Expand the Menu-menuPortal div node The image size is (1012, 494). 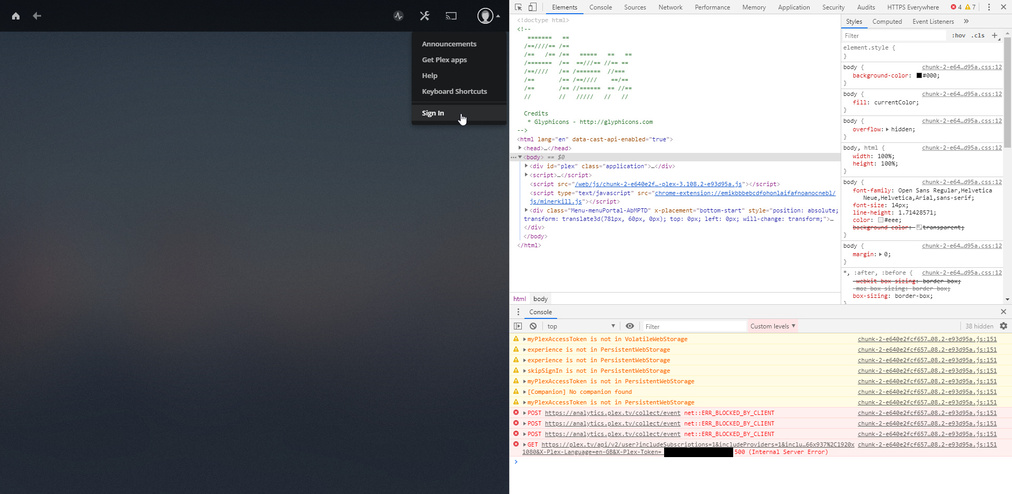pos(527,210)
